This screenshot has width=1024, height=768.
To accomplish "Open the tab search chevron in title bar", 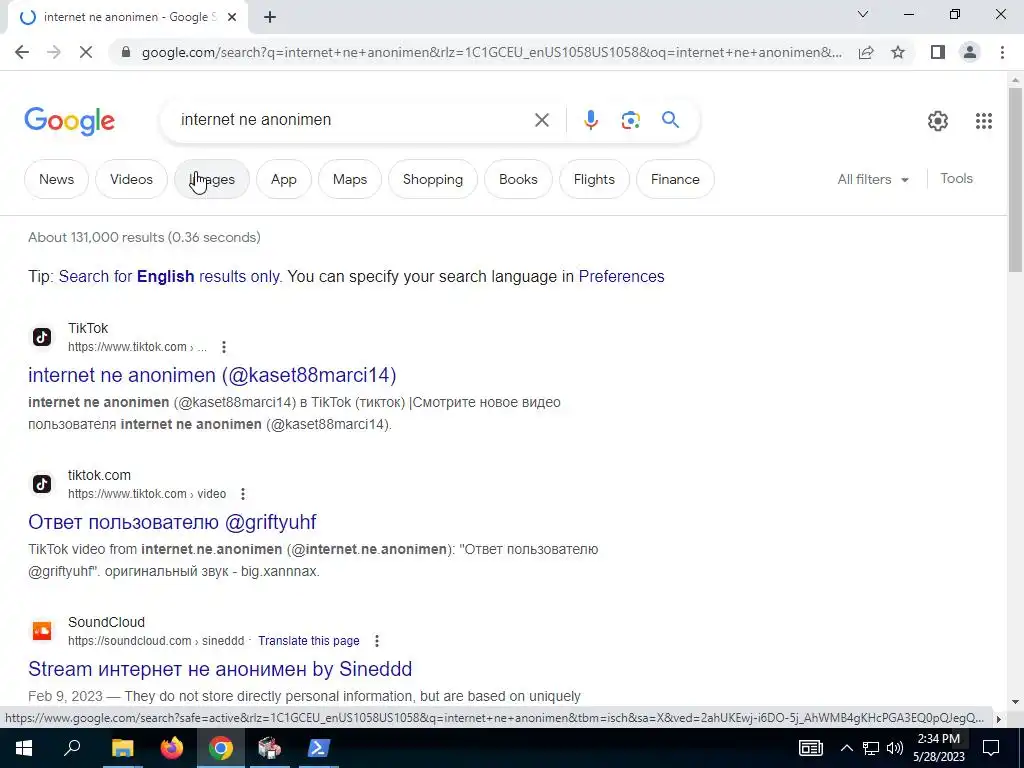I will coord(863,14).
